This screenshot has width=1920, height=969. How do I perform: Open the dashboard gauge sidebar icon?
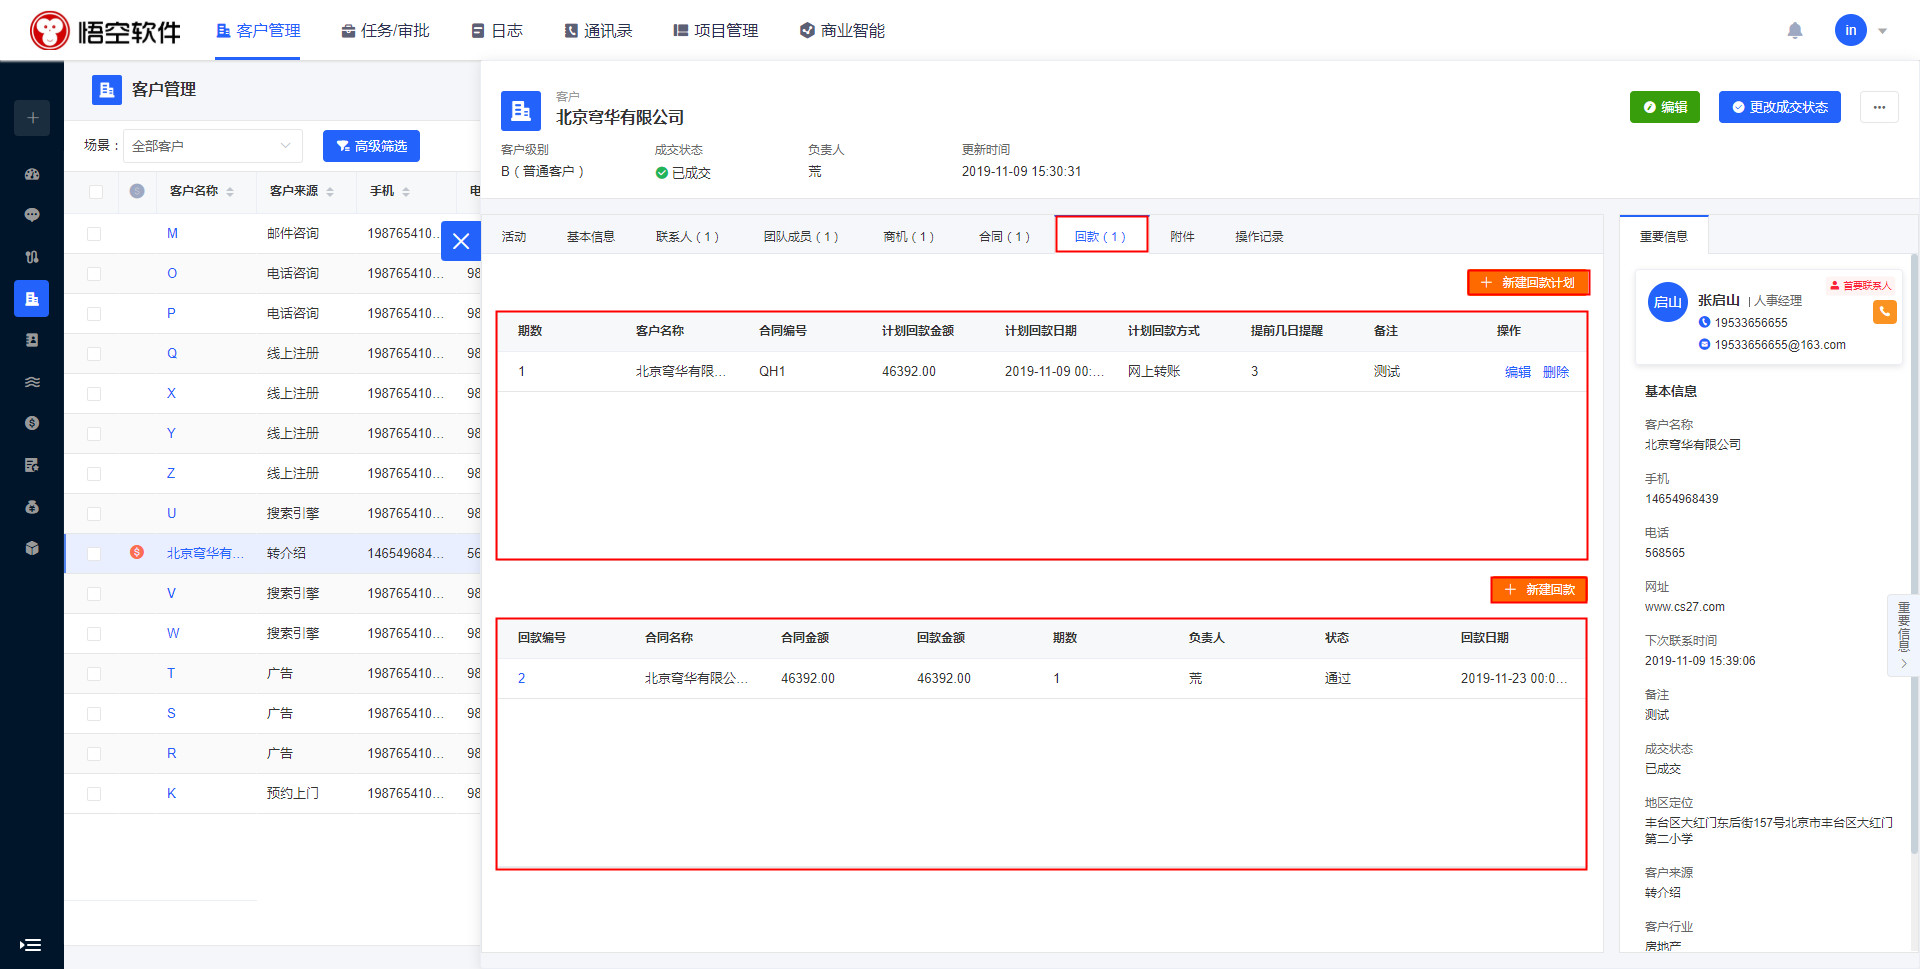32,174
